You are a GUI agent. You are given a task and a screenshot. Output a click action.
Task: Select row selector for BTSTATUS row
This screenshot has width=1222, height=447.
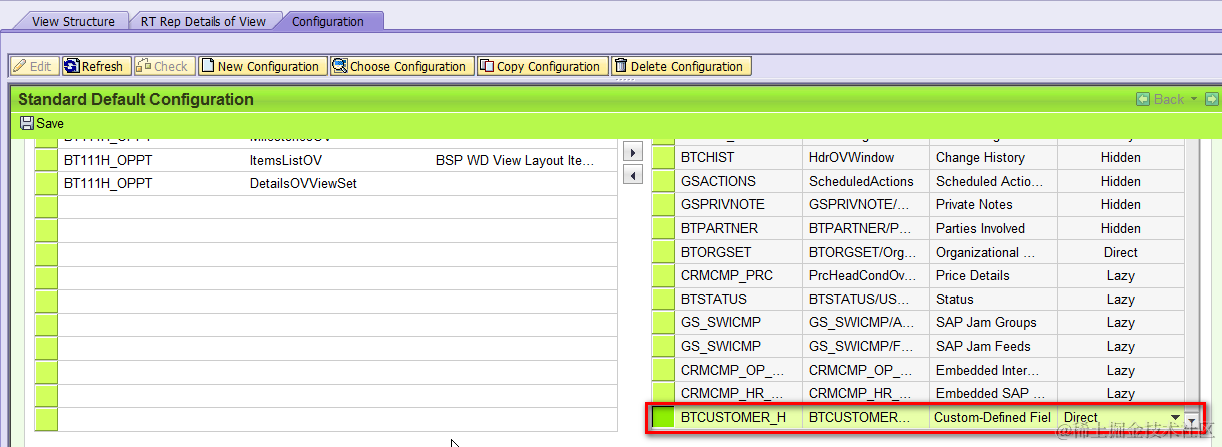click(x=663, y=299)
